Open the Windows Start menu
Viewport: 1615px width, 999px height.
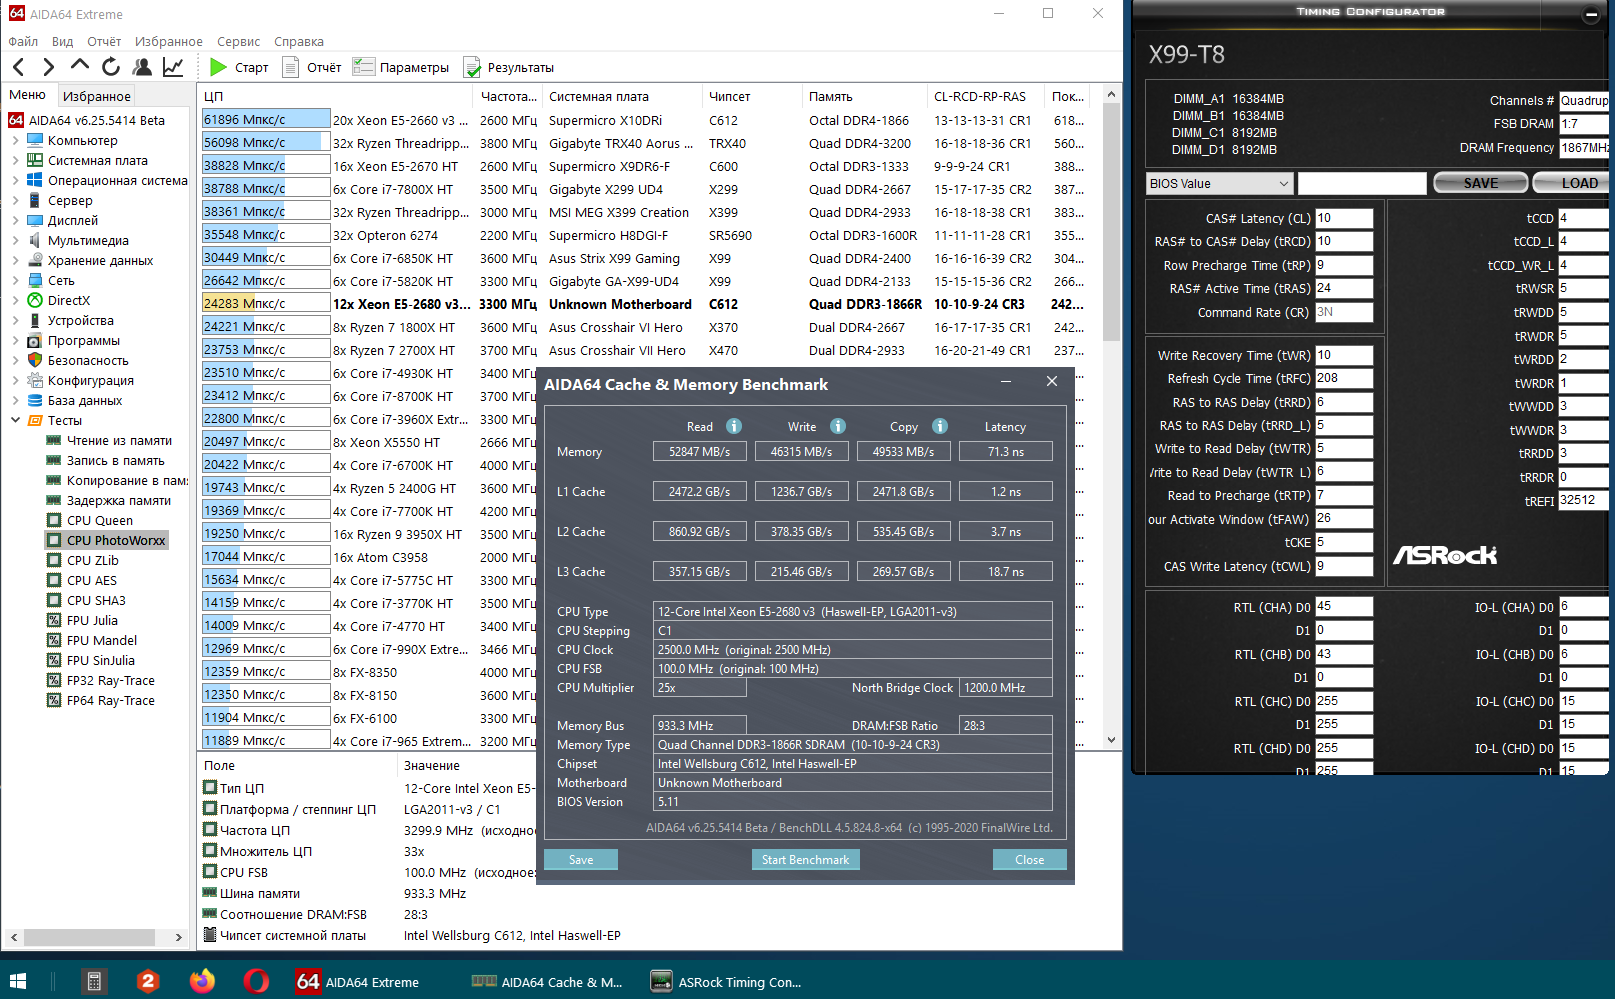coord(18,981)
